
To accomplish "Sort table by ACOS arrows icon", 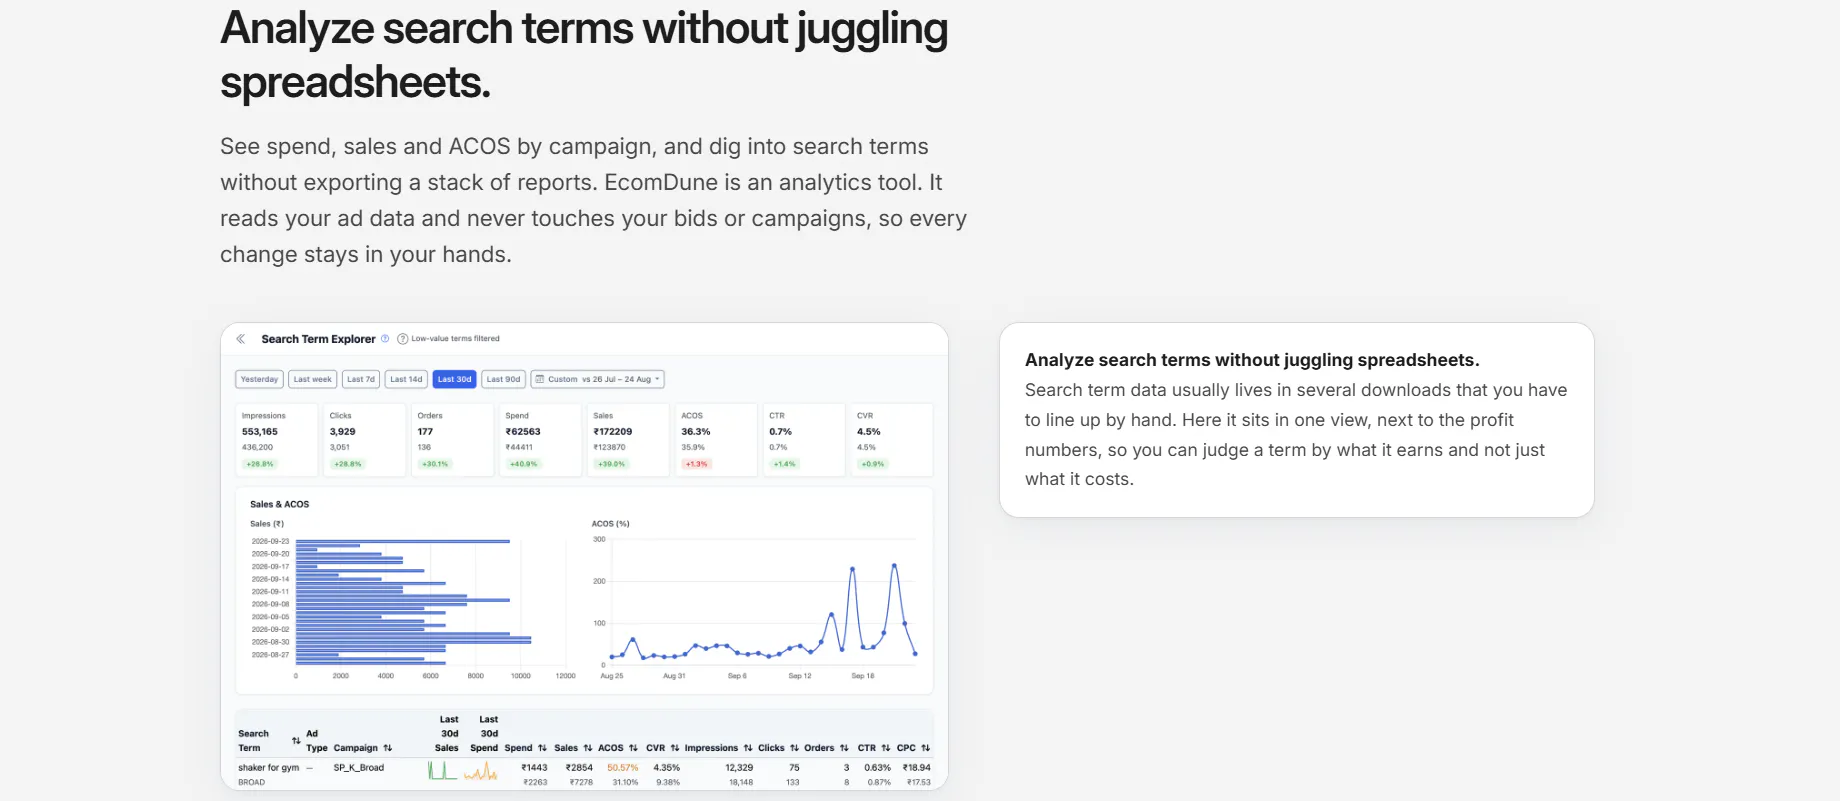I will [633, 748].
